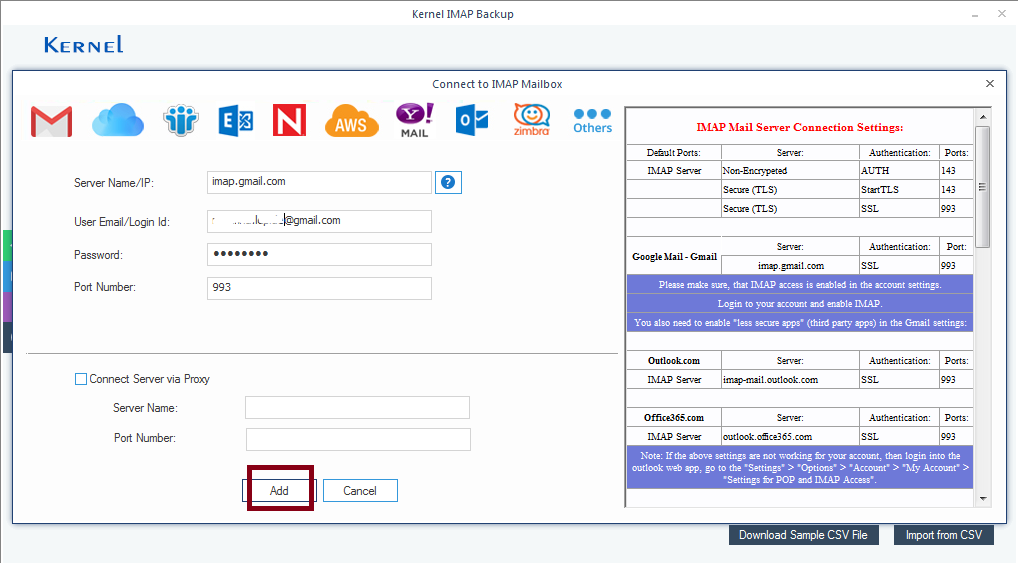Click into the Password field
This screenshot has width=1019, height=563.
coord(319,254)
